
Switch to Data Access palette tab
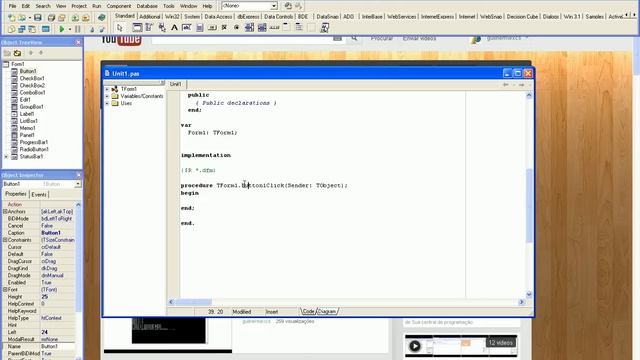pos(218,16)
